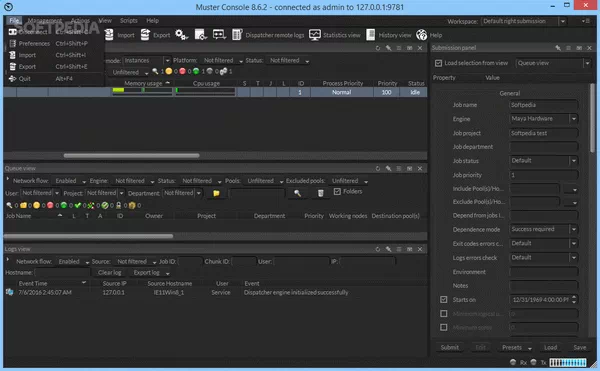Viewport: 600px width, 371px height.
Task: Click the trash bin icon in Queue view
Action: [x=321, y=193]
